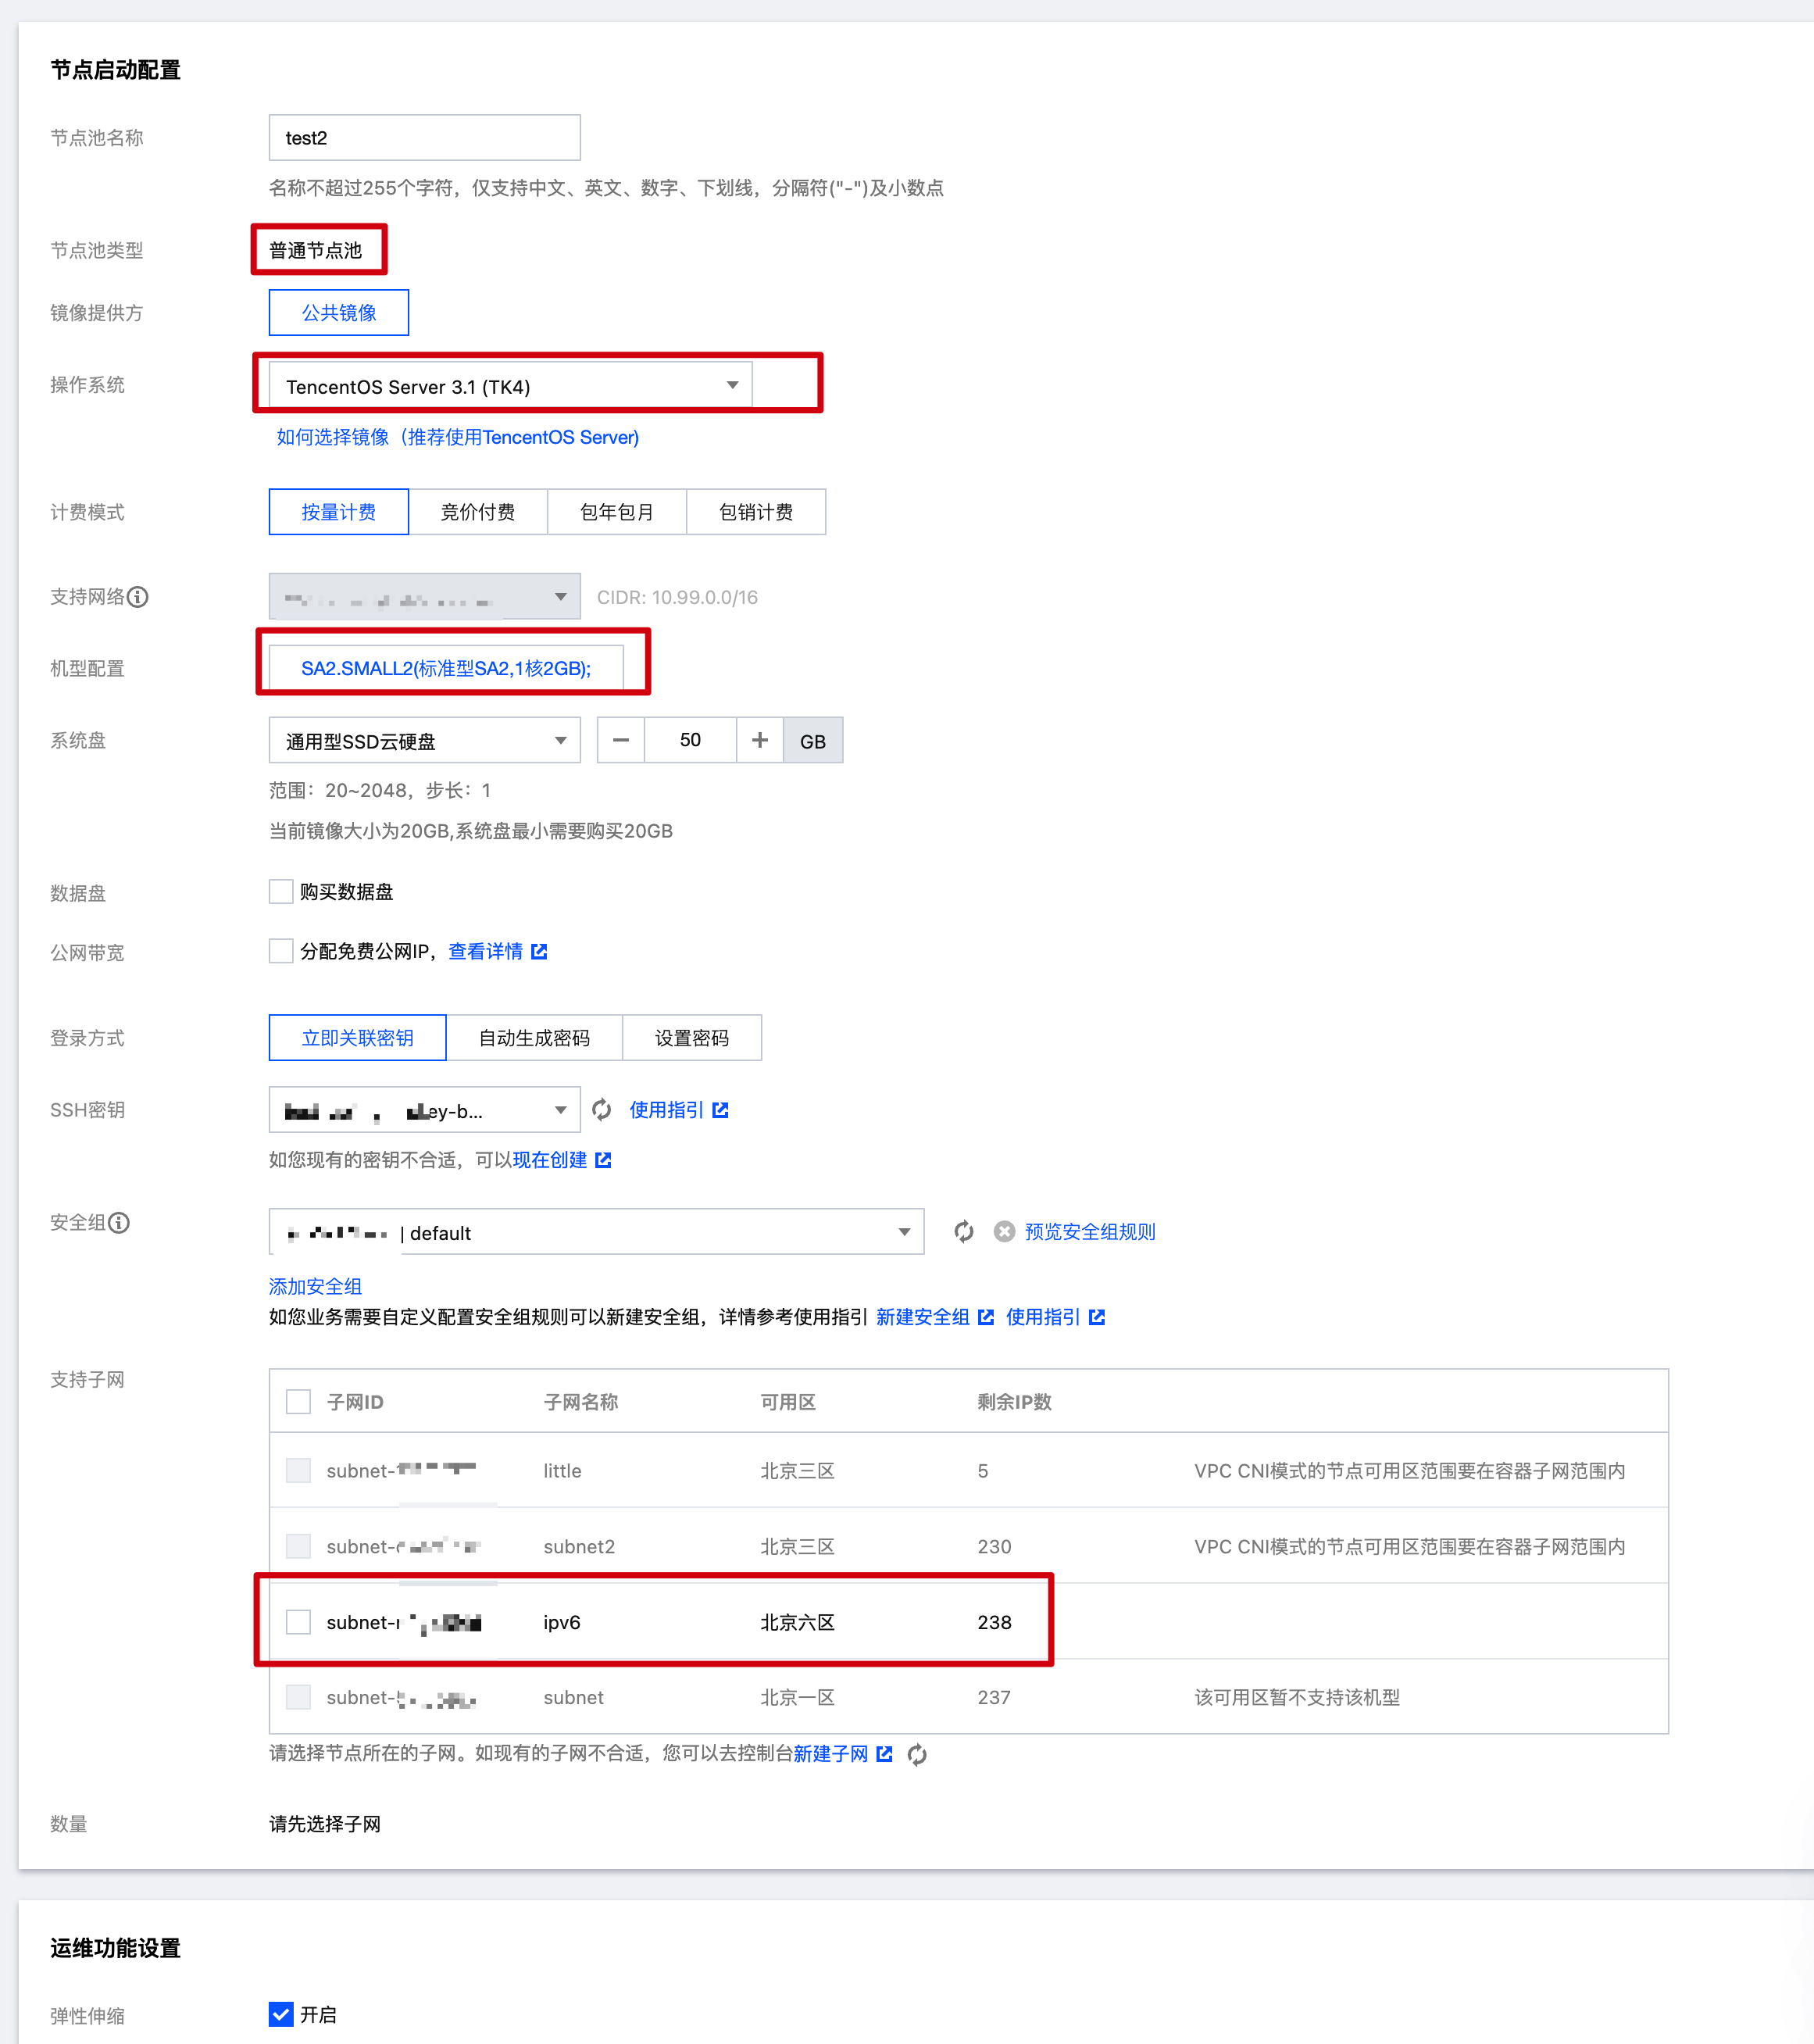Screen dimensions: 1814x2044
Task: Switch billing mode to 包年包月
Action: pos(617,512)
